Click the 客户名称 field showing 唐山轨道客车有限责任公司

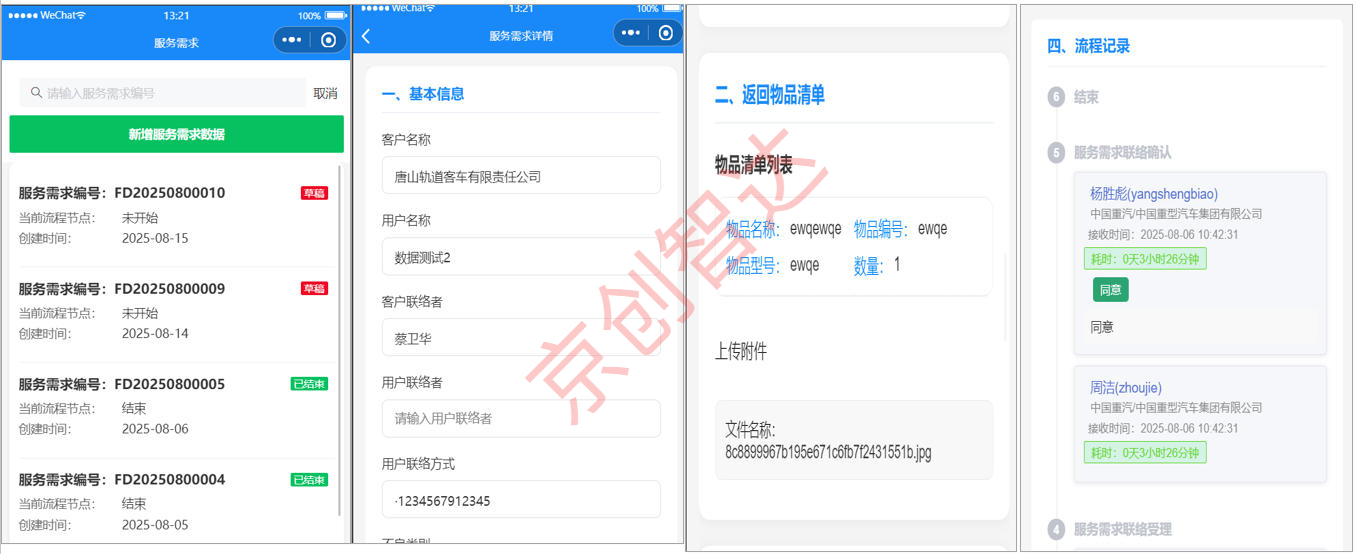click(520, 176)
